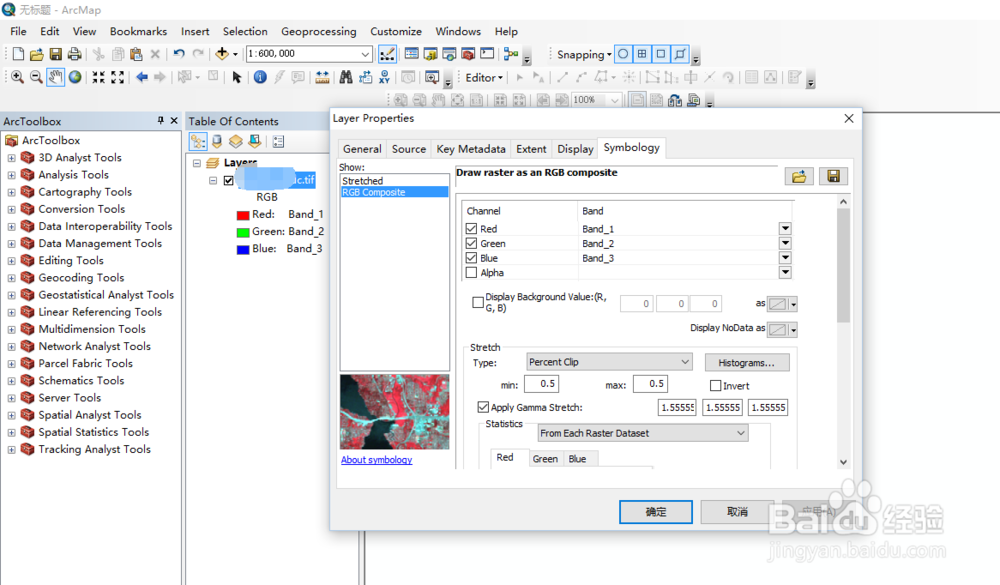Click List By Drawing Order icon
The height and width of the screenshot is (585, 1000).
(x=198, y=142)
